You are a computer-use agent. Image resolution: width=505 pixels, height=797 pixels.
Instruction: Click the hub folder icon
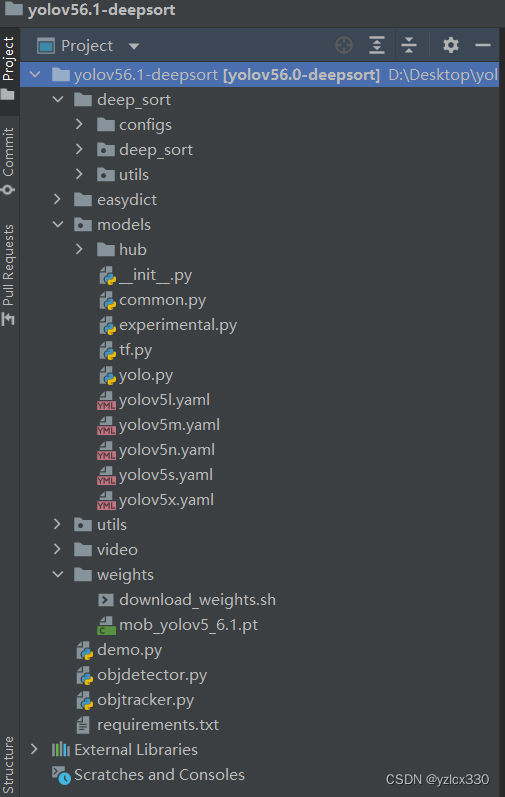tap(106, 250)
